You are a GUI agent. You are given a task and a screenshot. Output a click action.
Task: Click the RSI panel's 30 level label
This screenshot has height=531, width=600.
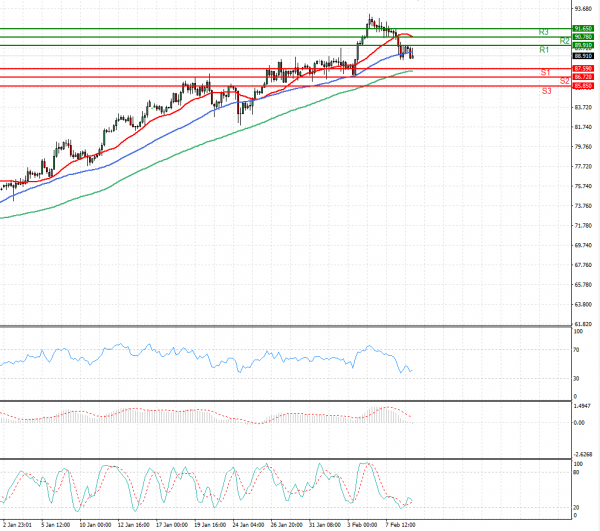tap(577, 379)
